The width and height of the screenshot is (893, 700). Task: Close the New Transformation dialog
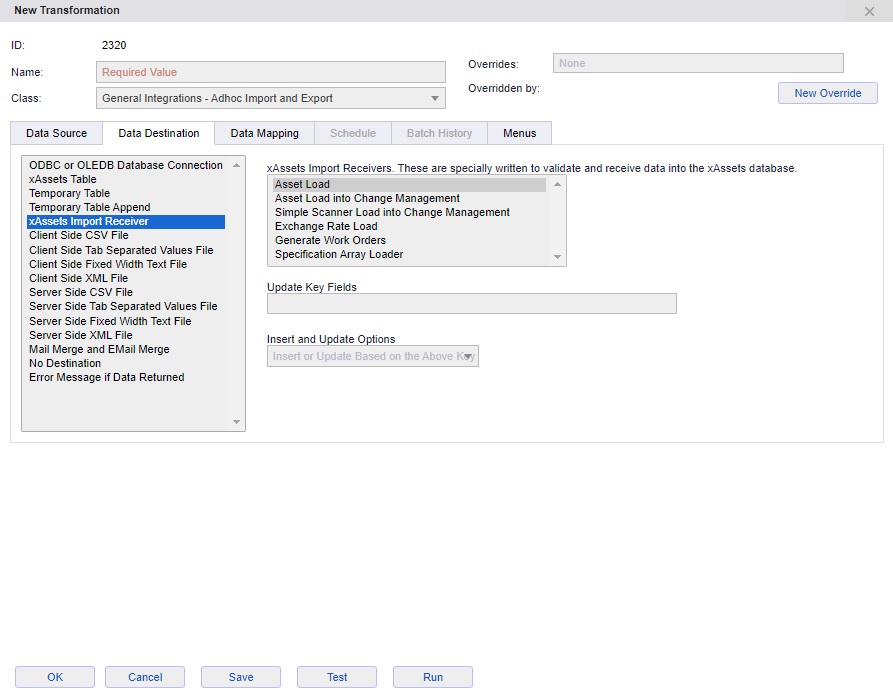(869, 11)
